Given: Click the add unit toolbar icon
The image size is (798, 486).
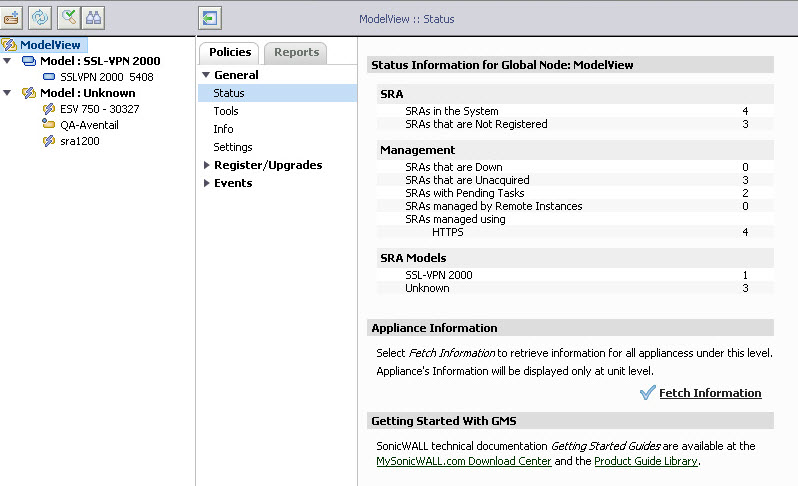Looking at the screenshot, I should click(x=11, y=18).
